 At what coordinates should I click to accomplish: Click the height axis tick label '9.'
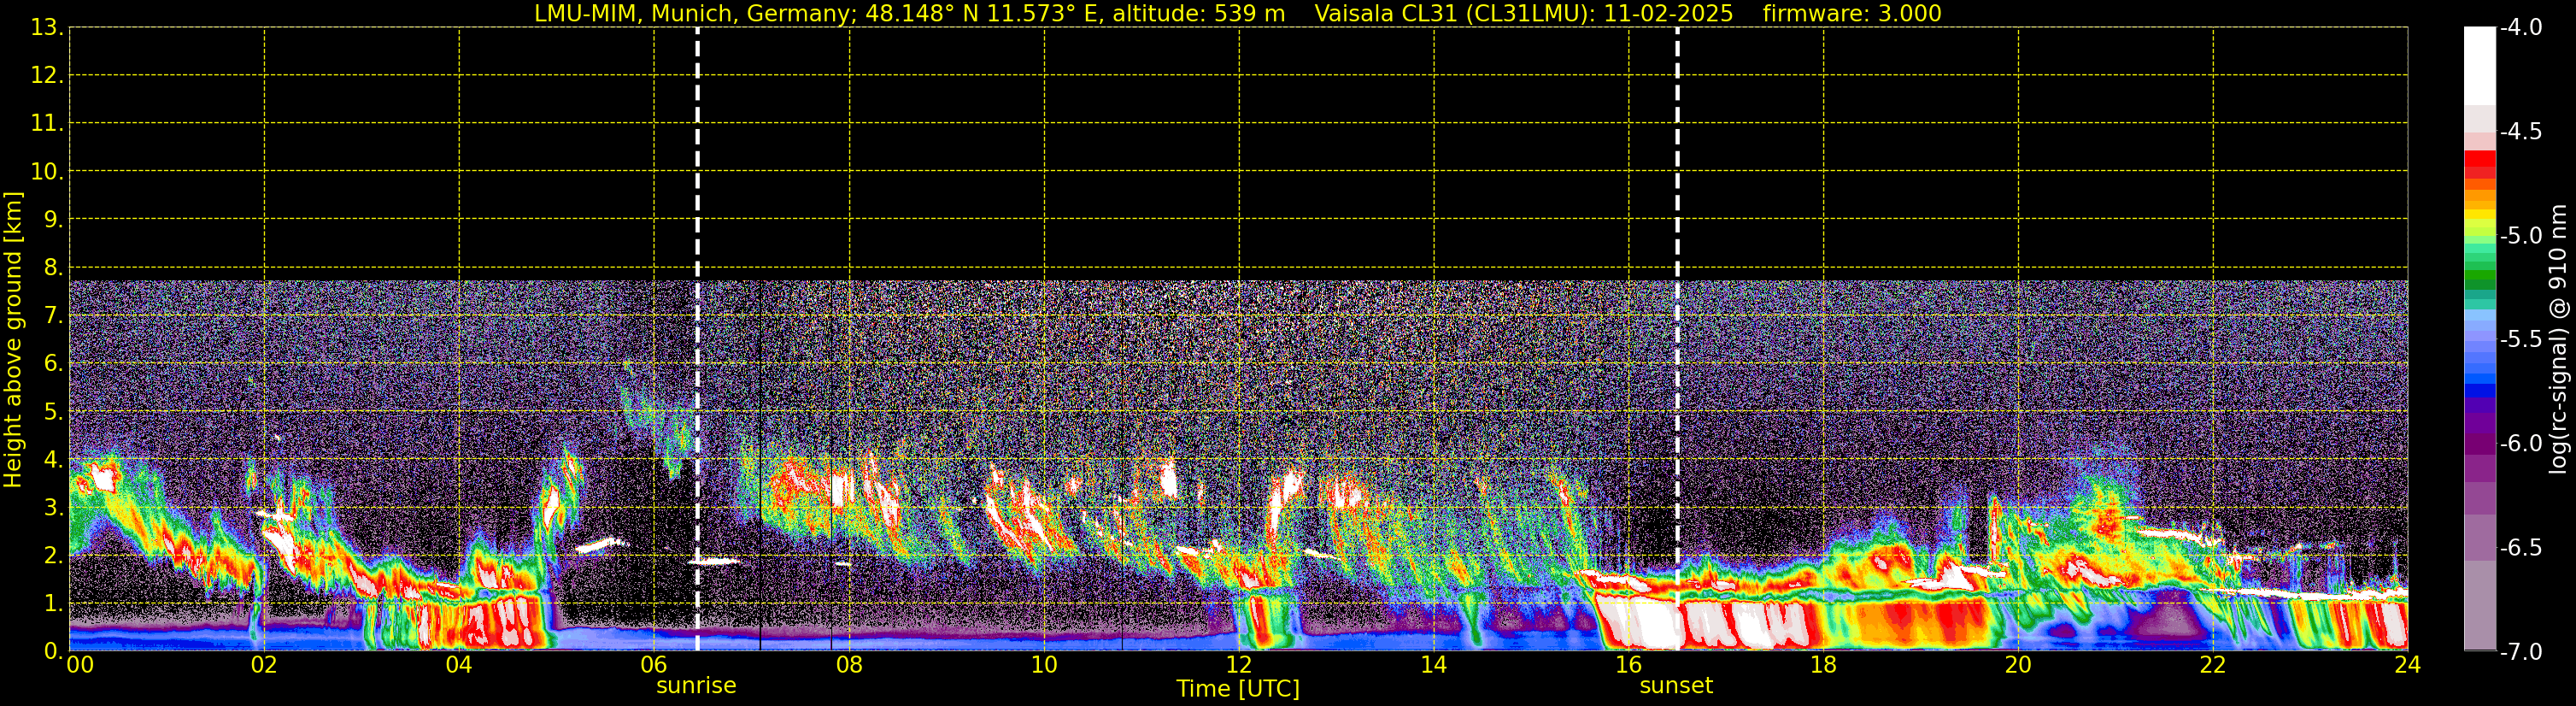pyautogui.click(x=53, y=220)
